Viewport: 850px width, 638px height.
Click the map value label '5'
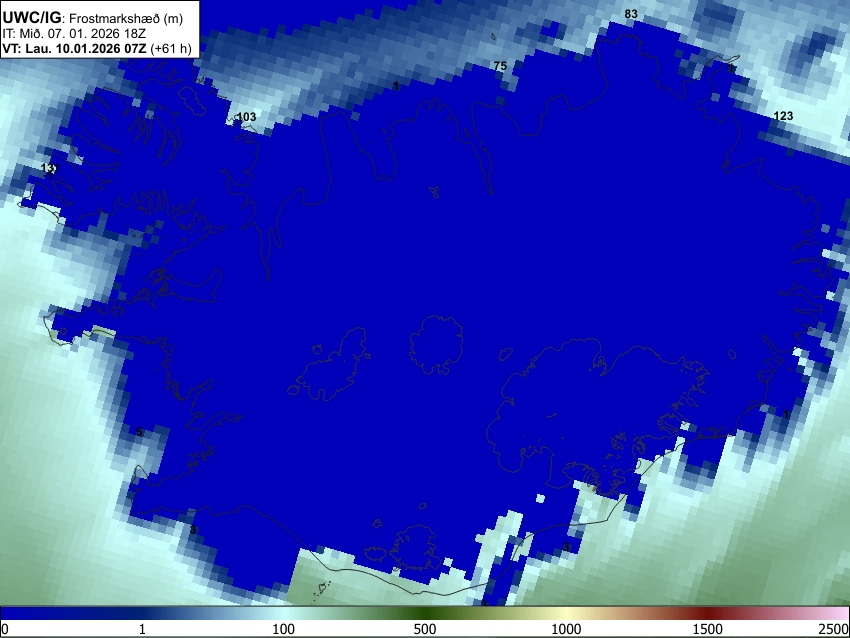pyautogui.click(x=139, y=432)
